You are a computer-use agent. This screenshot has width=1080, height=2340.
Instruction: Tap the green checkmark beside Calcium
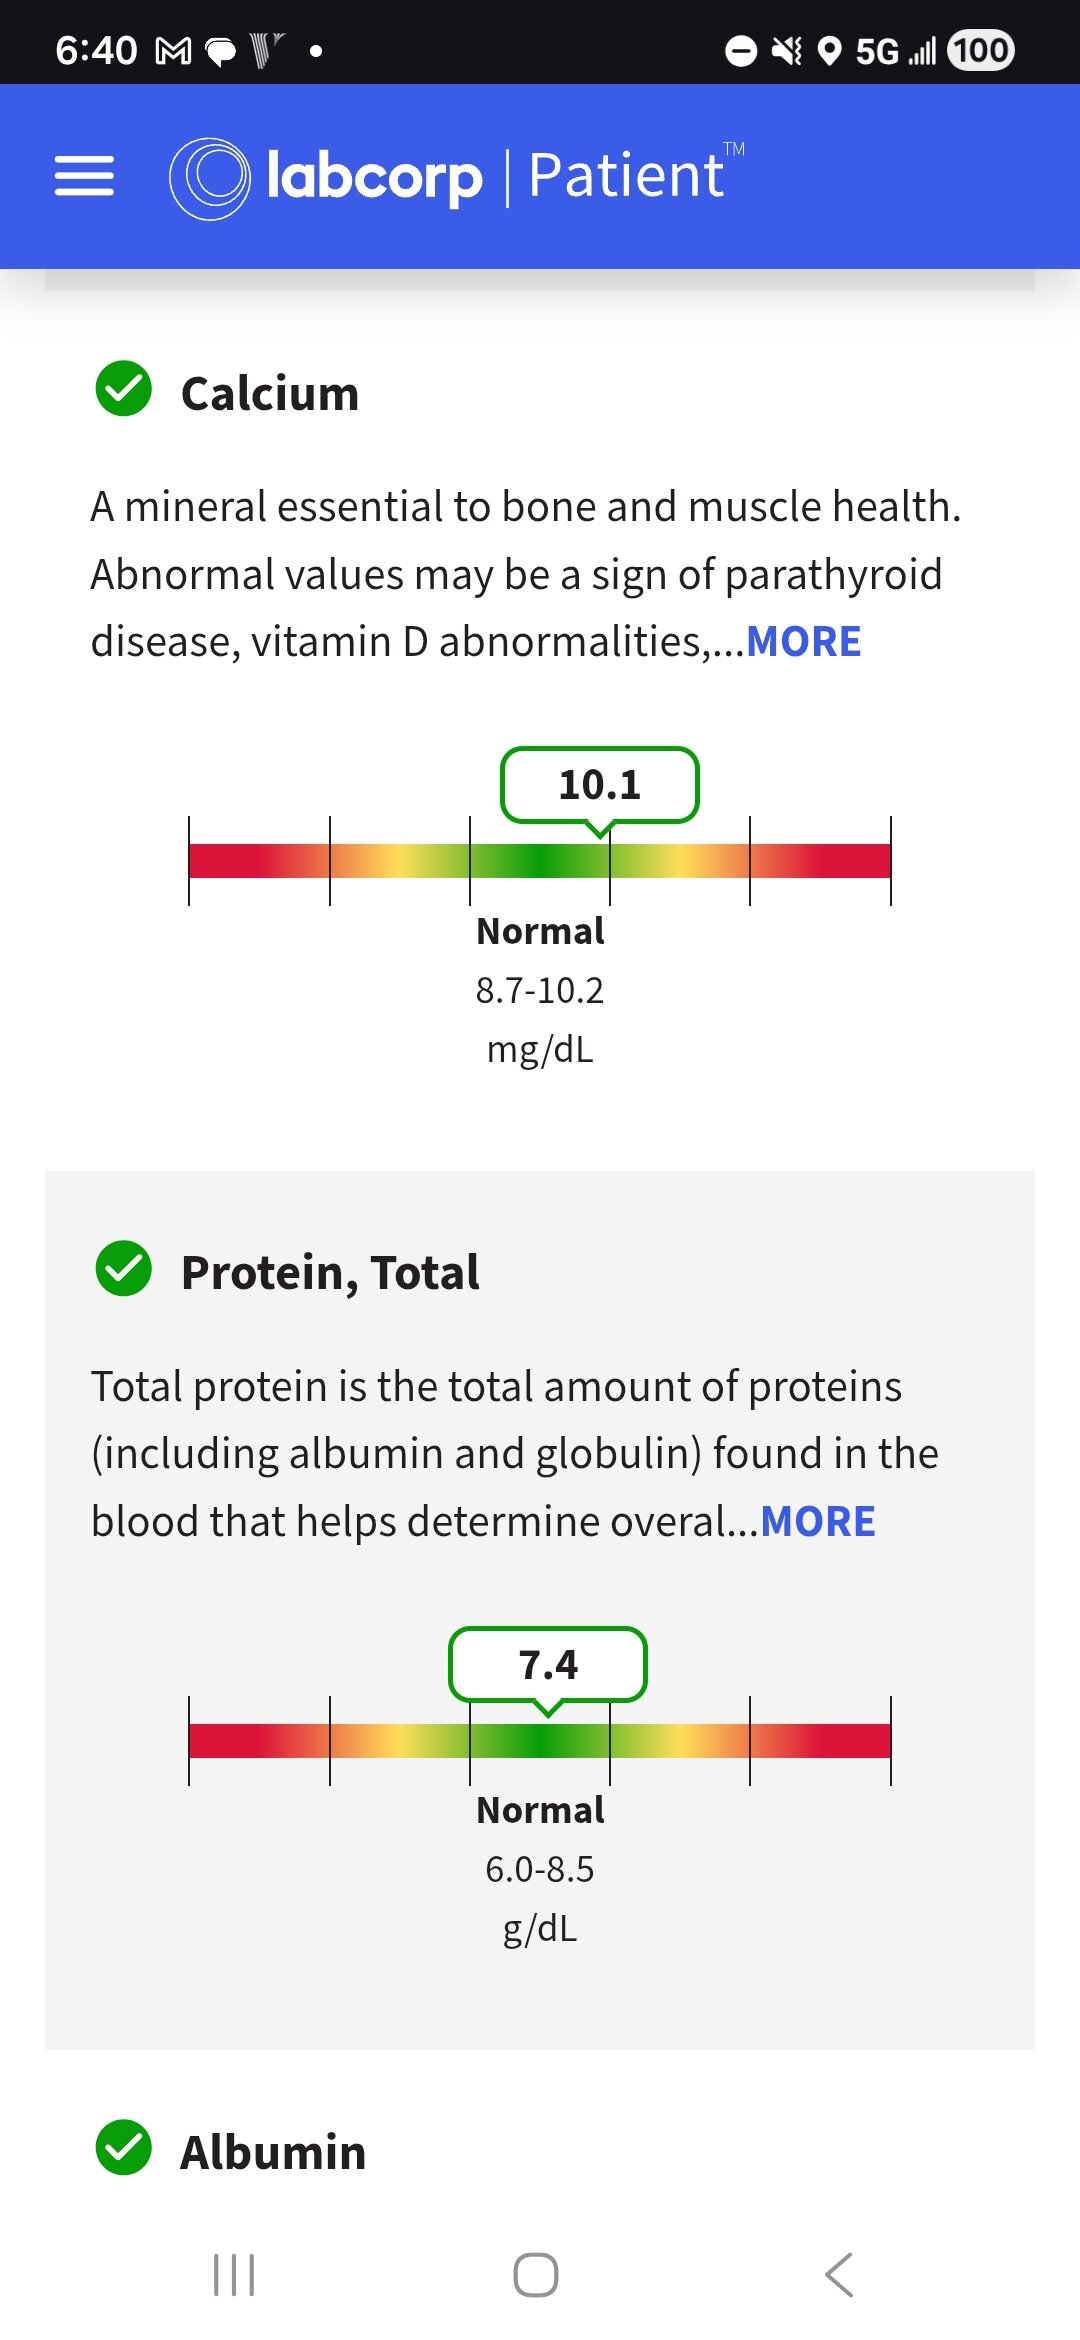pos(123,389)
